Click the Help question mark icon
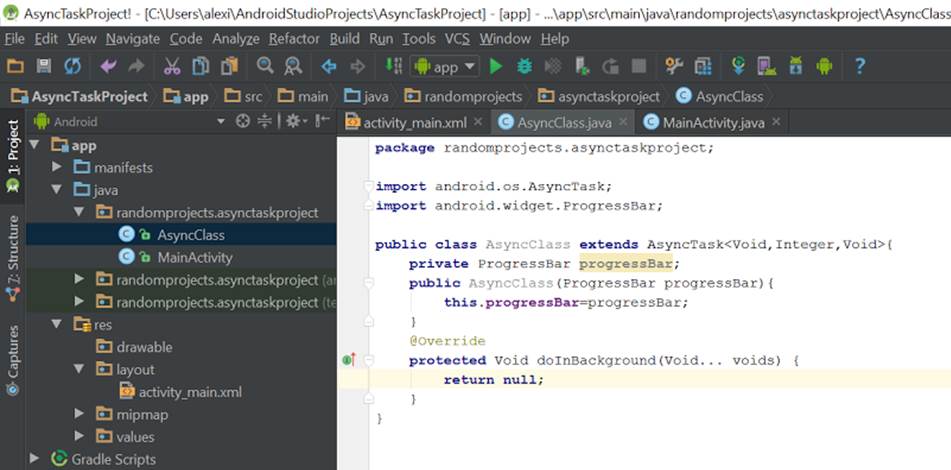This screenshot has height=470, width=951. (859, 66)
